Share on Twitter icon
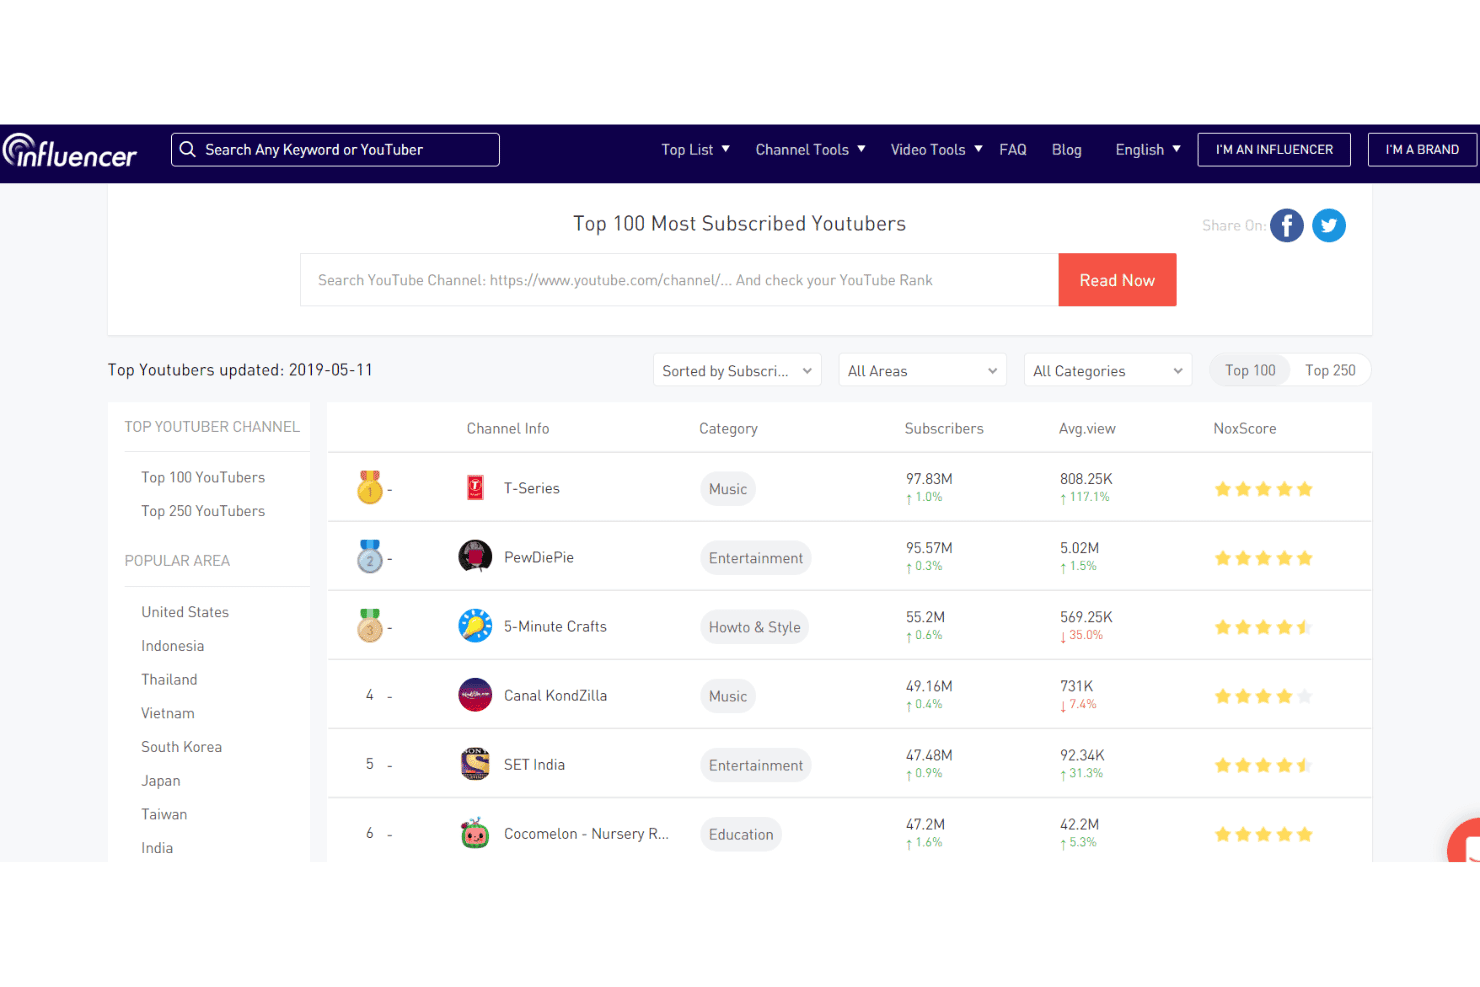This screenshot has width=1480, height=987. pyautogui.click(x=1329, y=226)
